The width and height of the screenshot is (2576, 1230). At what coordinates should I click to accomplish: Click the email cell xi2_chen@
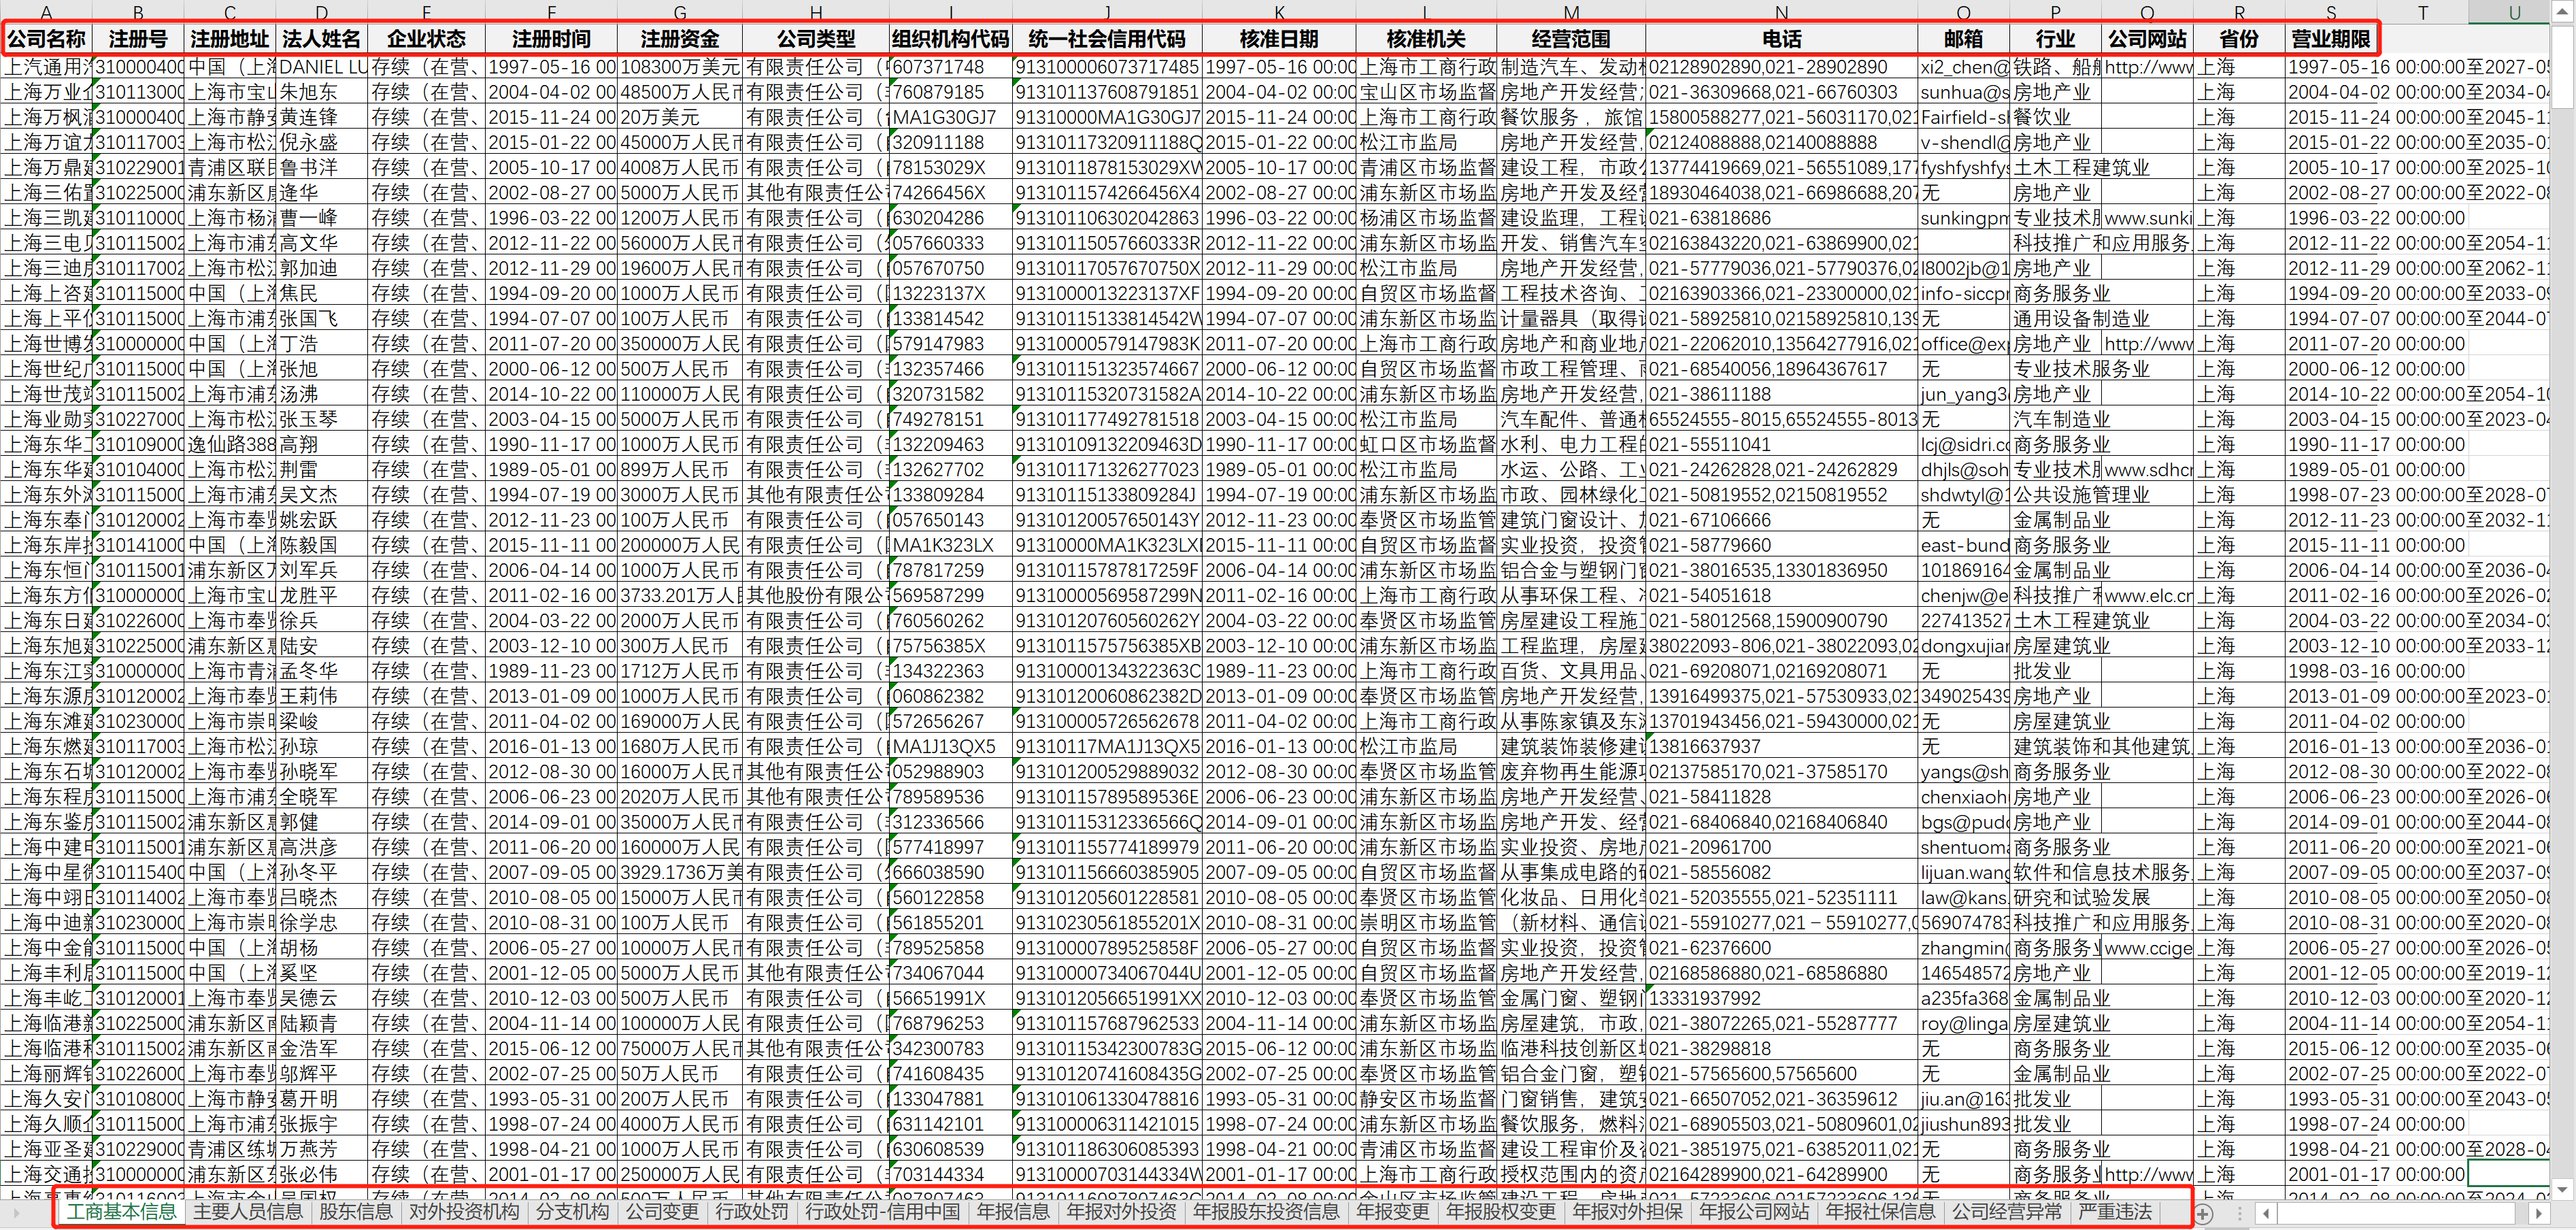click(1963, 67)
